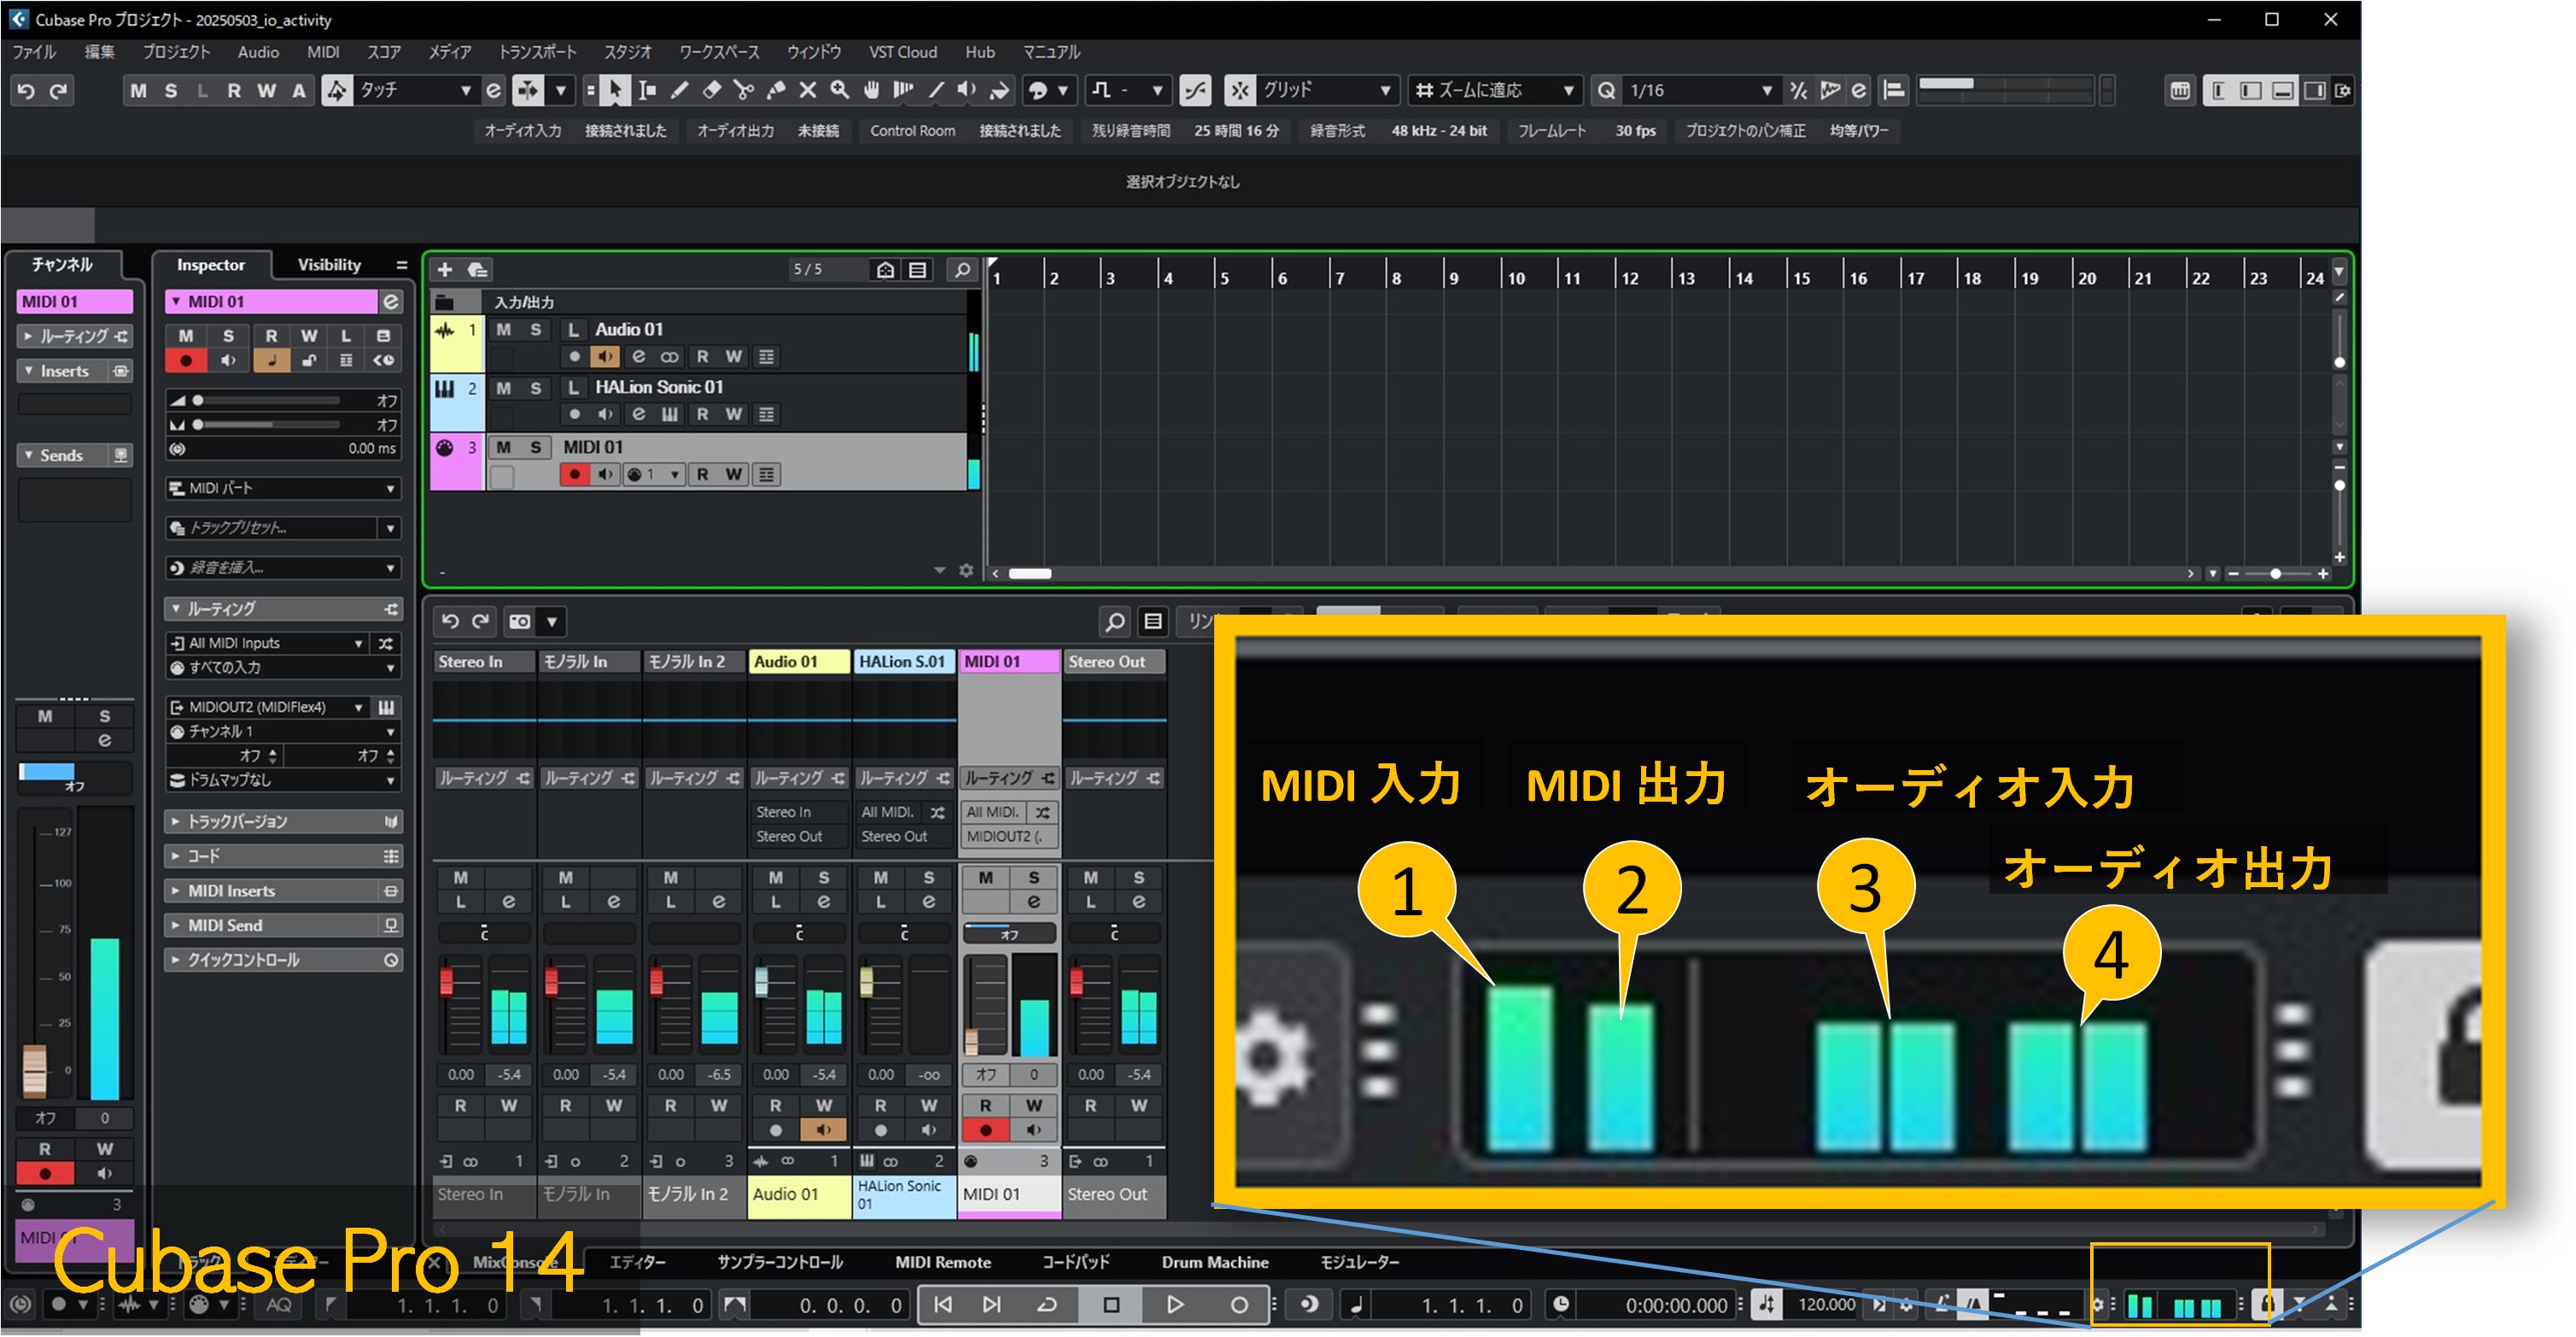Image resolution: width=2576 pixels, height=1337 pixels.
Task: Select the Mute (X) tool
Action: coord(807,91)
